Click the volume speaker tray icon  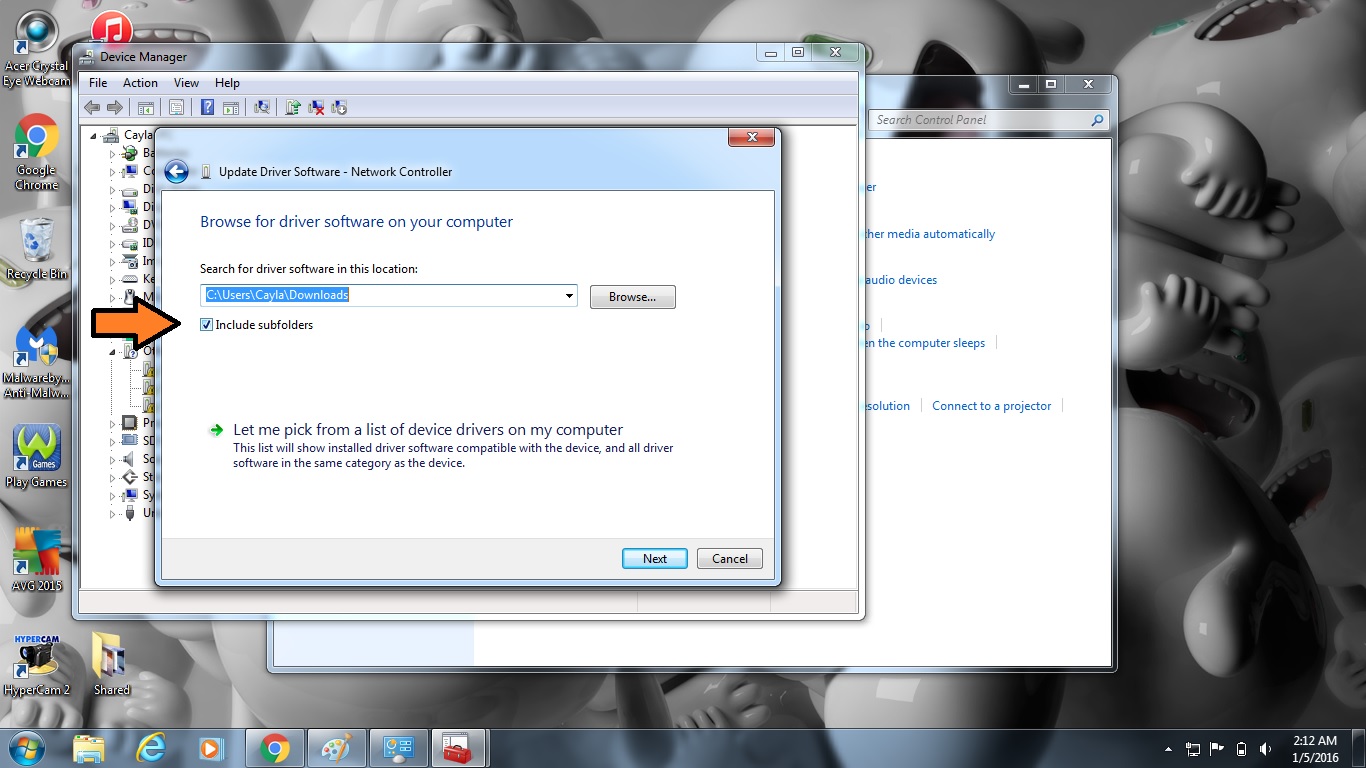click(x=1266, y=749)
